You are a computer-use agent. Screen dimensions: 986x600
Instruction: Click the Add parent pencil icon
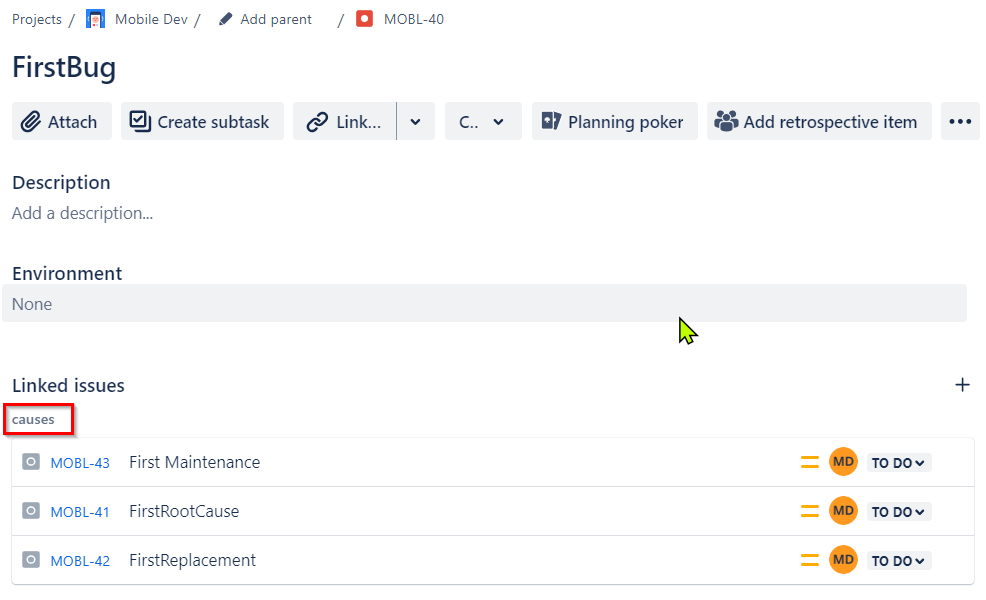pyautogui.click(x=225, y=19)
